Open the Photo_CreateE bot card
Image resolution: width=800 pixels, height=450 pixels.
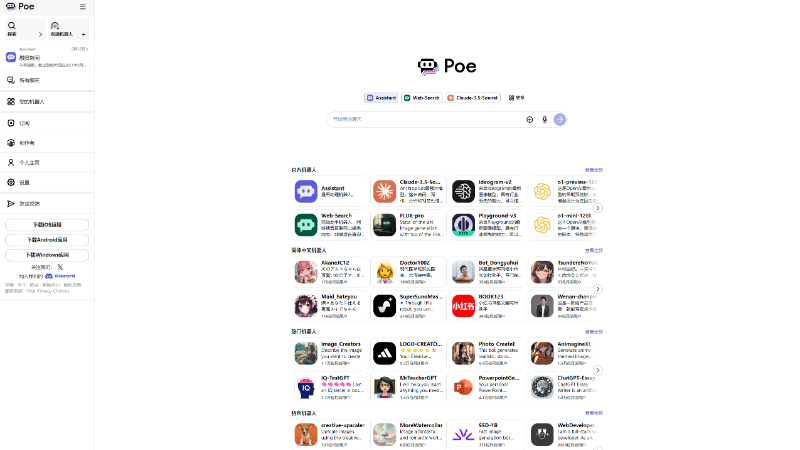[x=487, y=354]
